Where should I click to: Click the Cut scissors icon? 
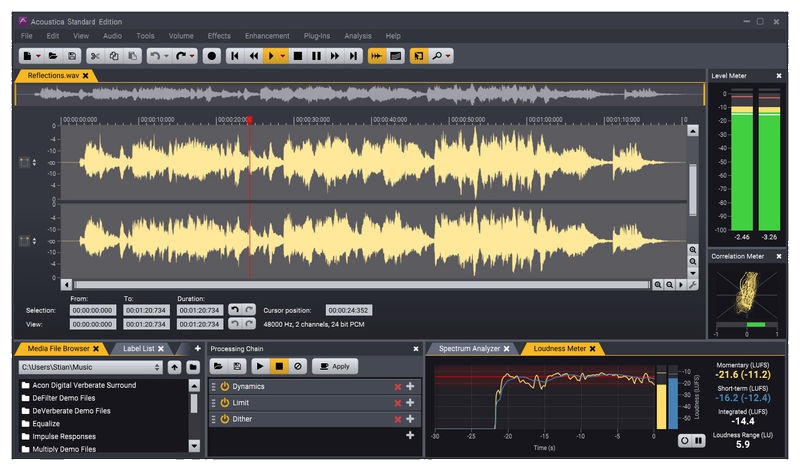tap(95, 56)
